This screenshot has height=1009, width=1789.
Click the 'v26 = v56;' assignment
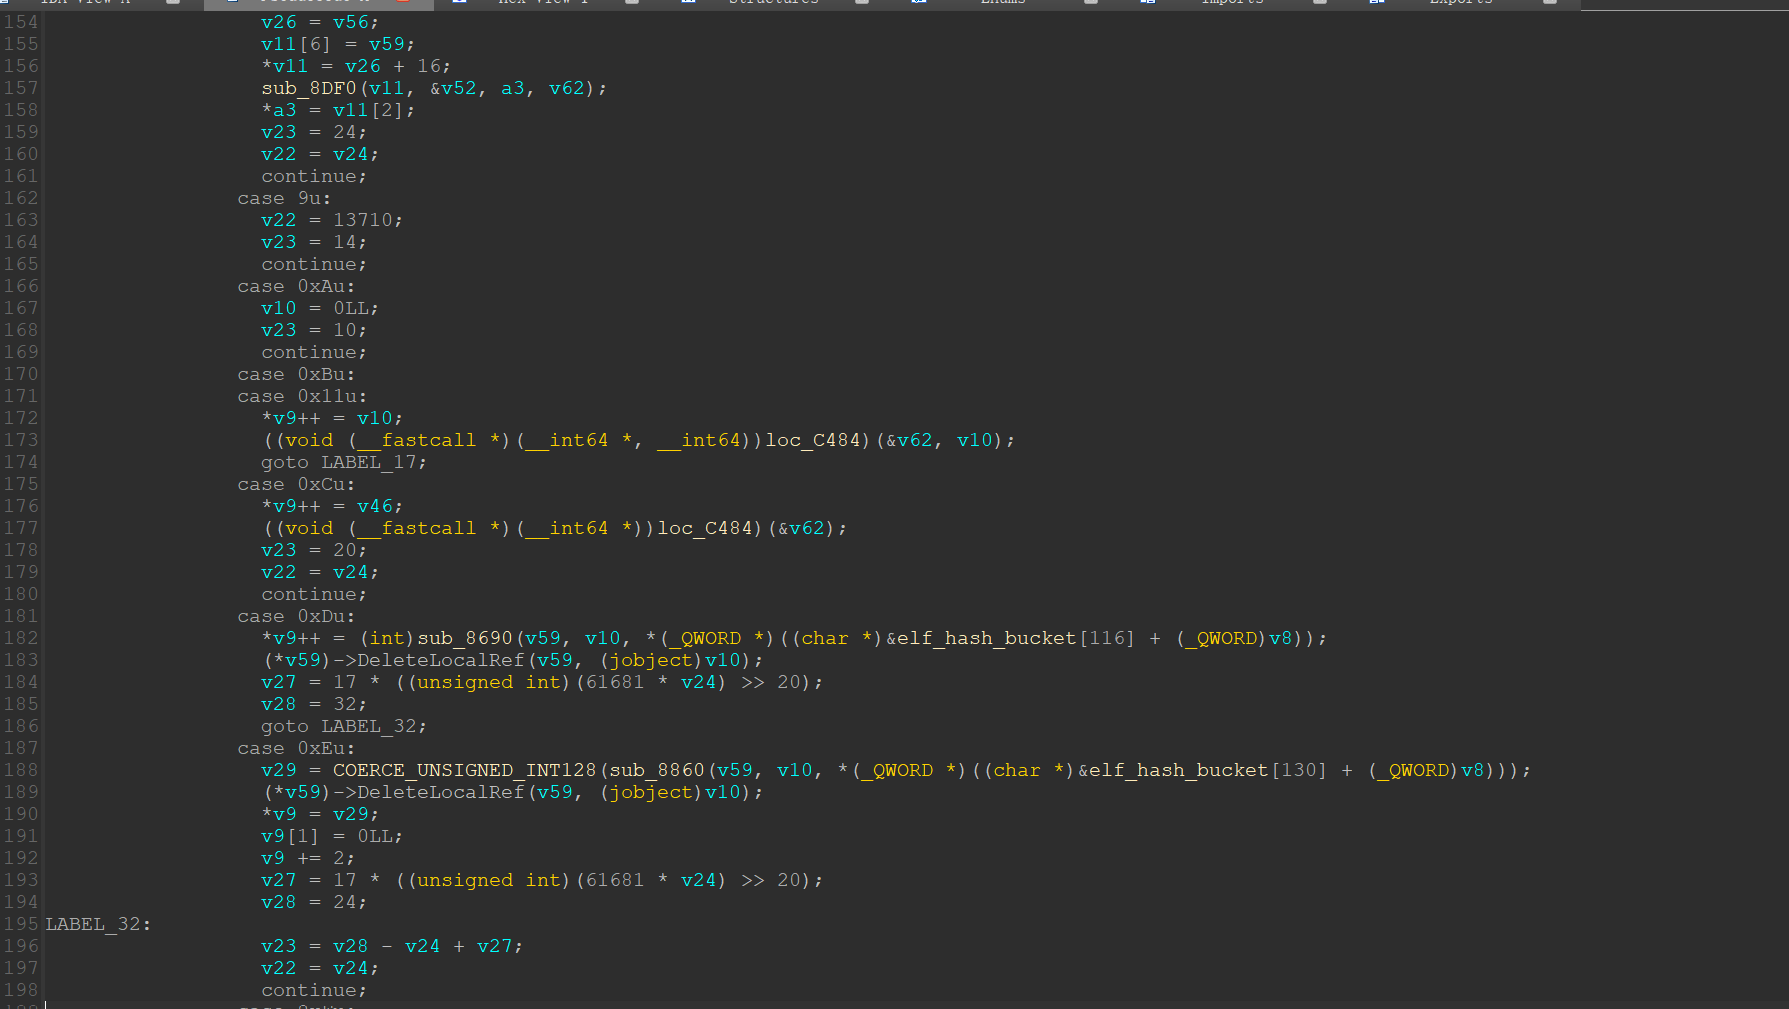pyautogui.click(x=320, y=22)
